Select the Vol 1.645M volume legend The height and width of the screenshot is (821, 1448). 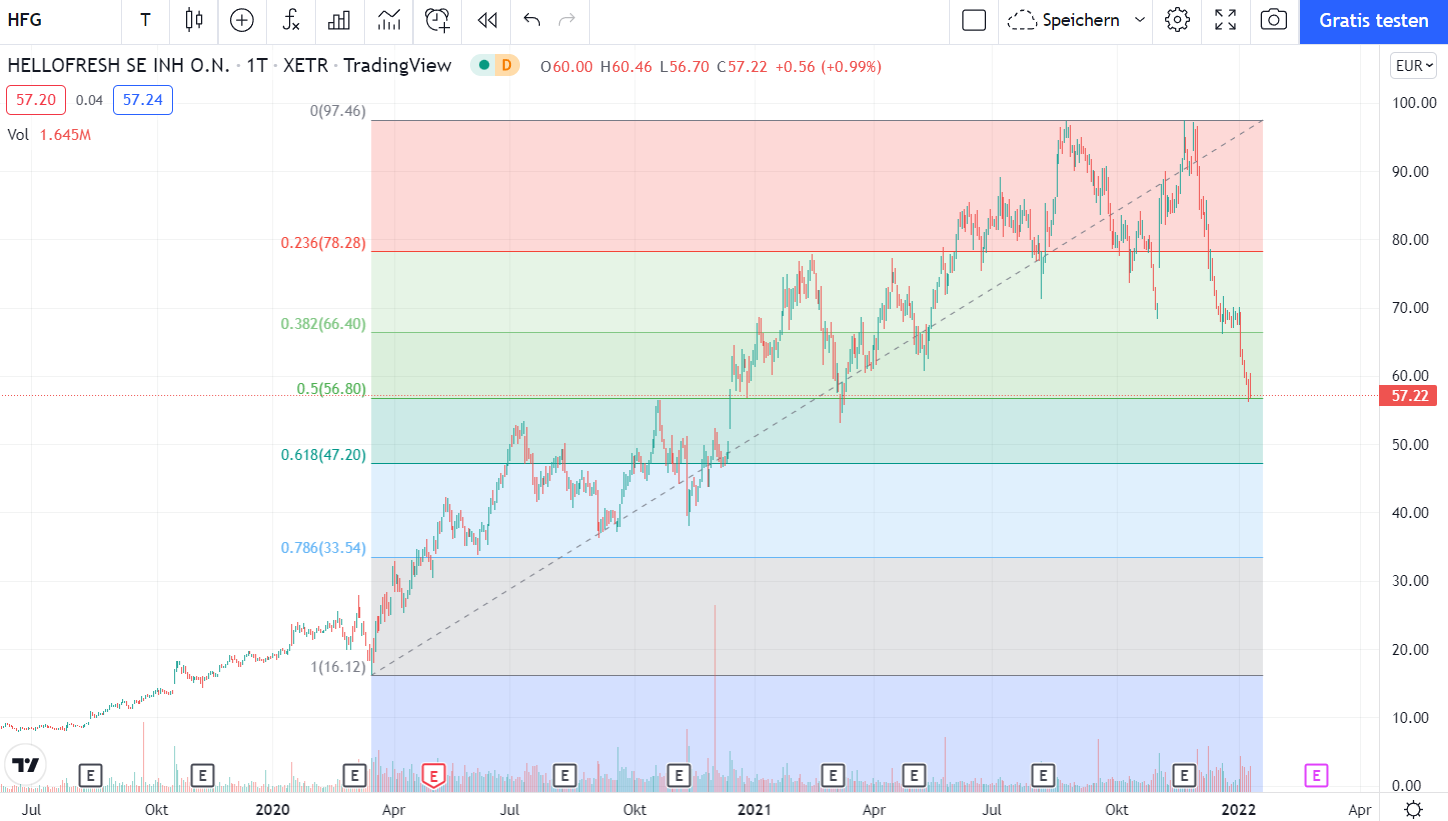pyautogui.click(x=49, y=134)
